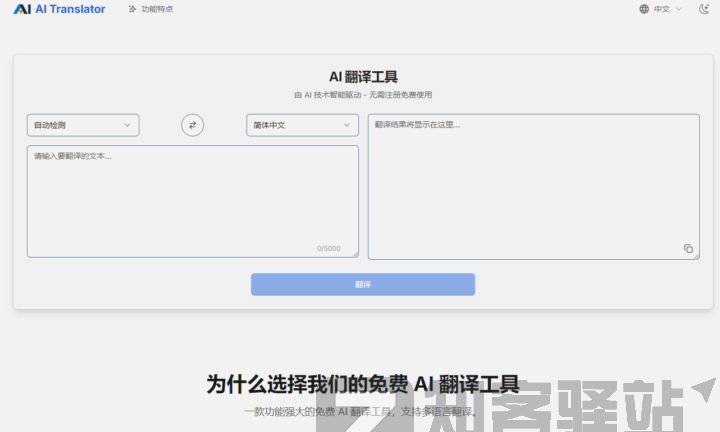This screenshot has height=432, width=720.
Task: Click the 0/5000 character counter
Action: tap(329, 248)
